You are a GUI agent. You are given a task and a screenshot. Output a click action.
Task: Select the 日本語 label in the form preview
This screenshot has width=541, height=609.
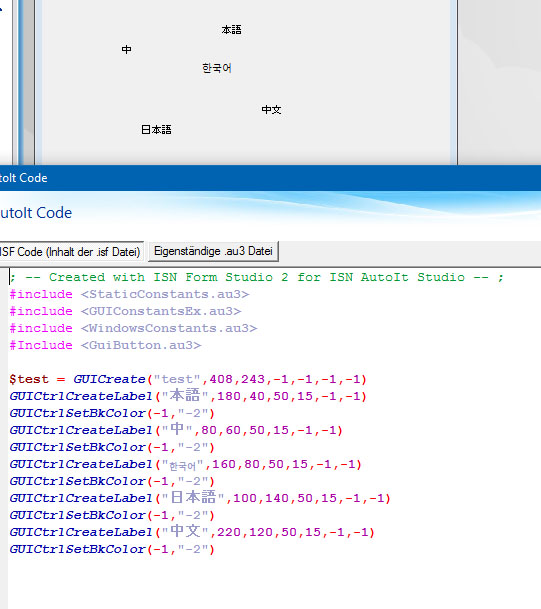tap(156, 129)
